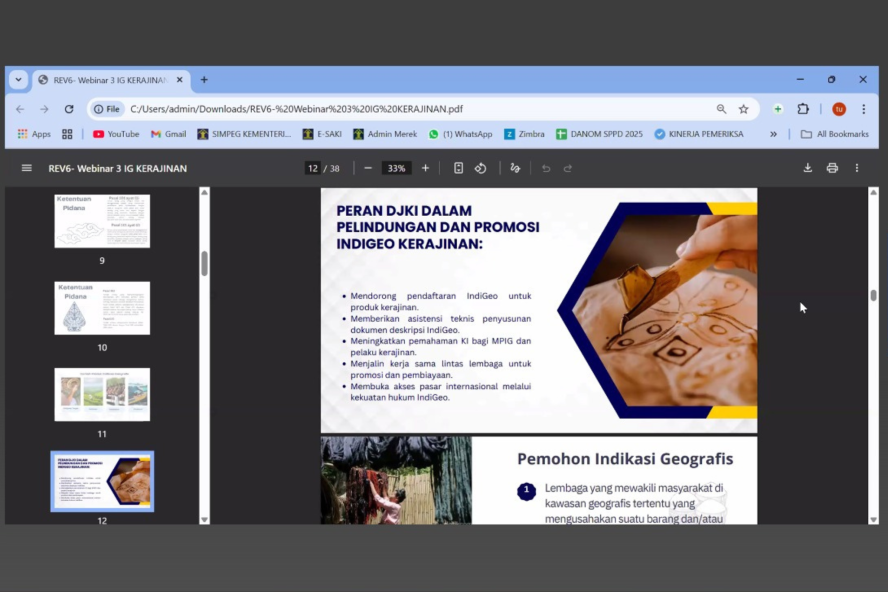
Task: Expand the tab search dropdown arrow
Action: [x=18, y=80]
